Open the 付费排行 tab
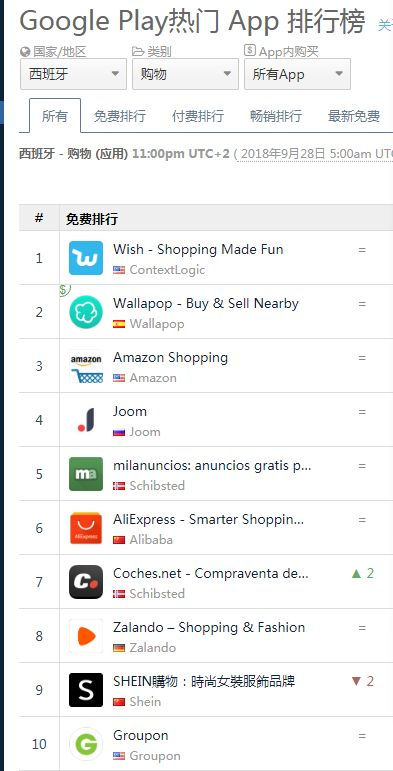This screenshot has width=393, height=771. (198, 116)
